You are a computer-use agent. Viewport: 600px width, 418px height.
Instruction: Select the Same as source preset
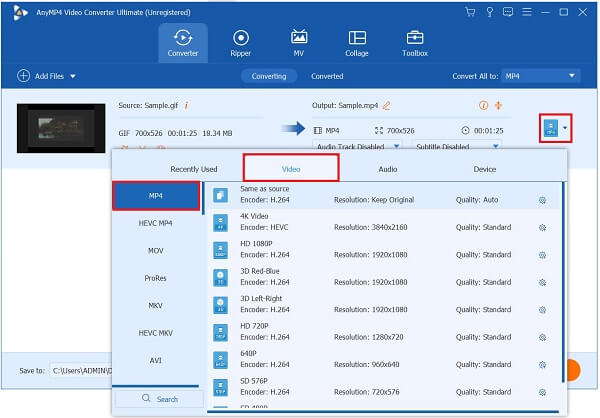coord(384,195)
